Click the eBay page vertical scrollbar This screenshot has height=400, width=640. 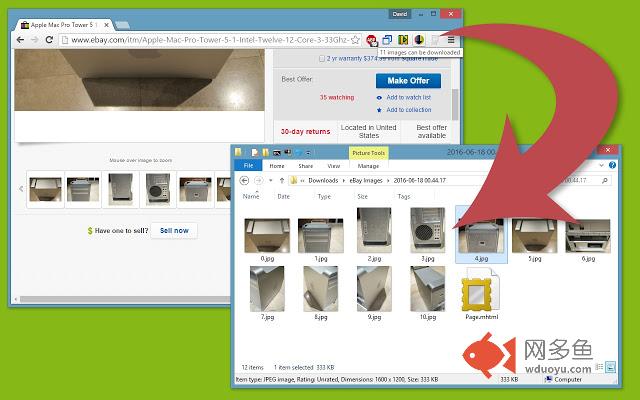pos(455,104)
